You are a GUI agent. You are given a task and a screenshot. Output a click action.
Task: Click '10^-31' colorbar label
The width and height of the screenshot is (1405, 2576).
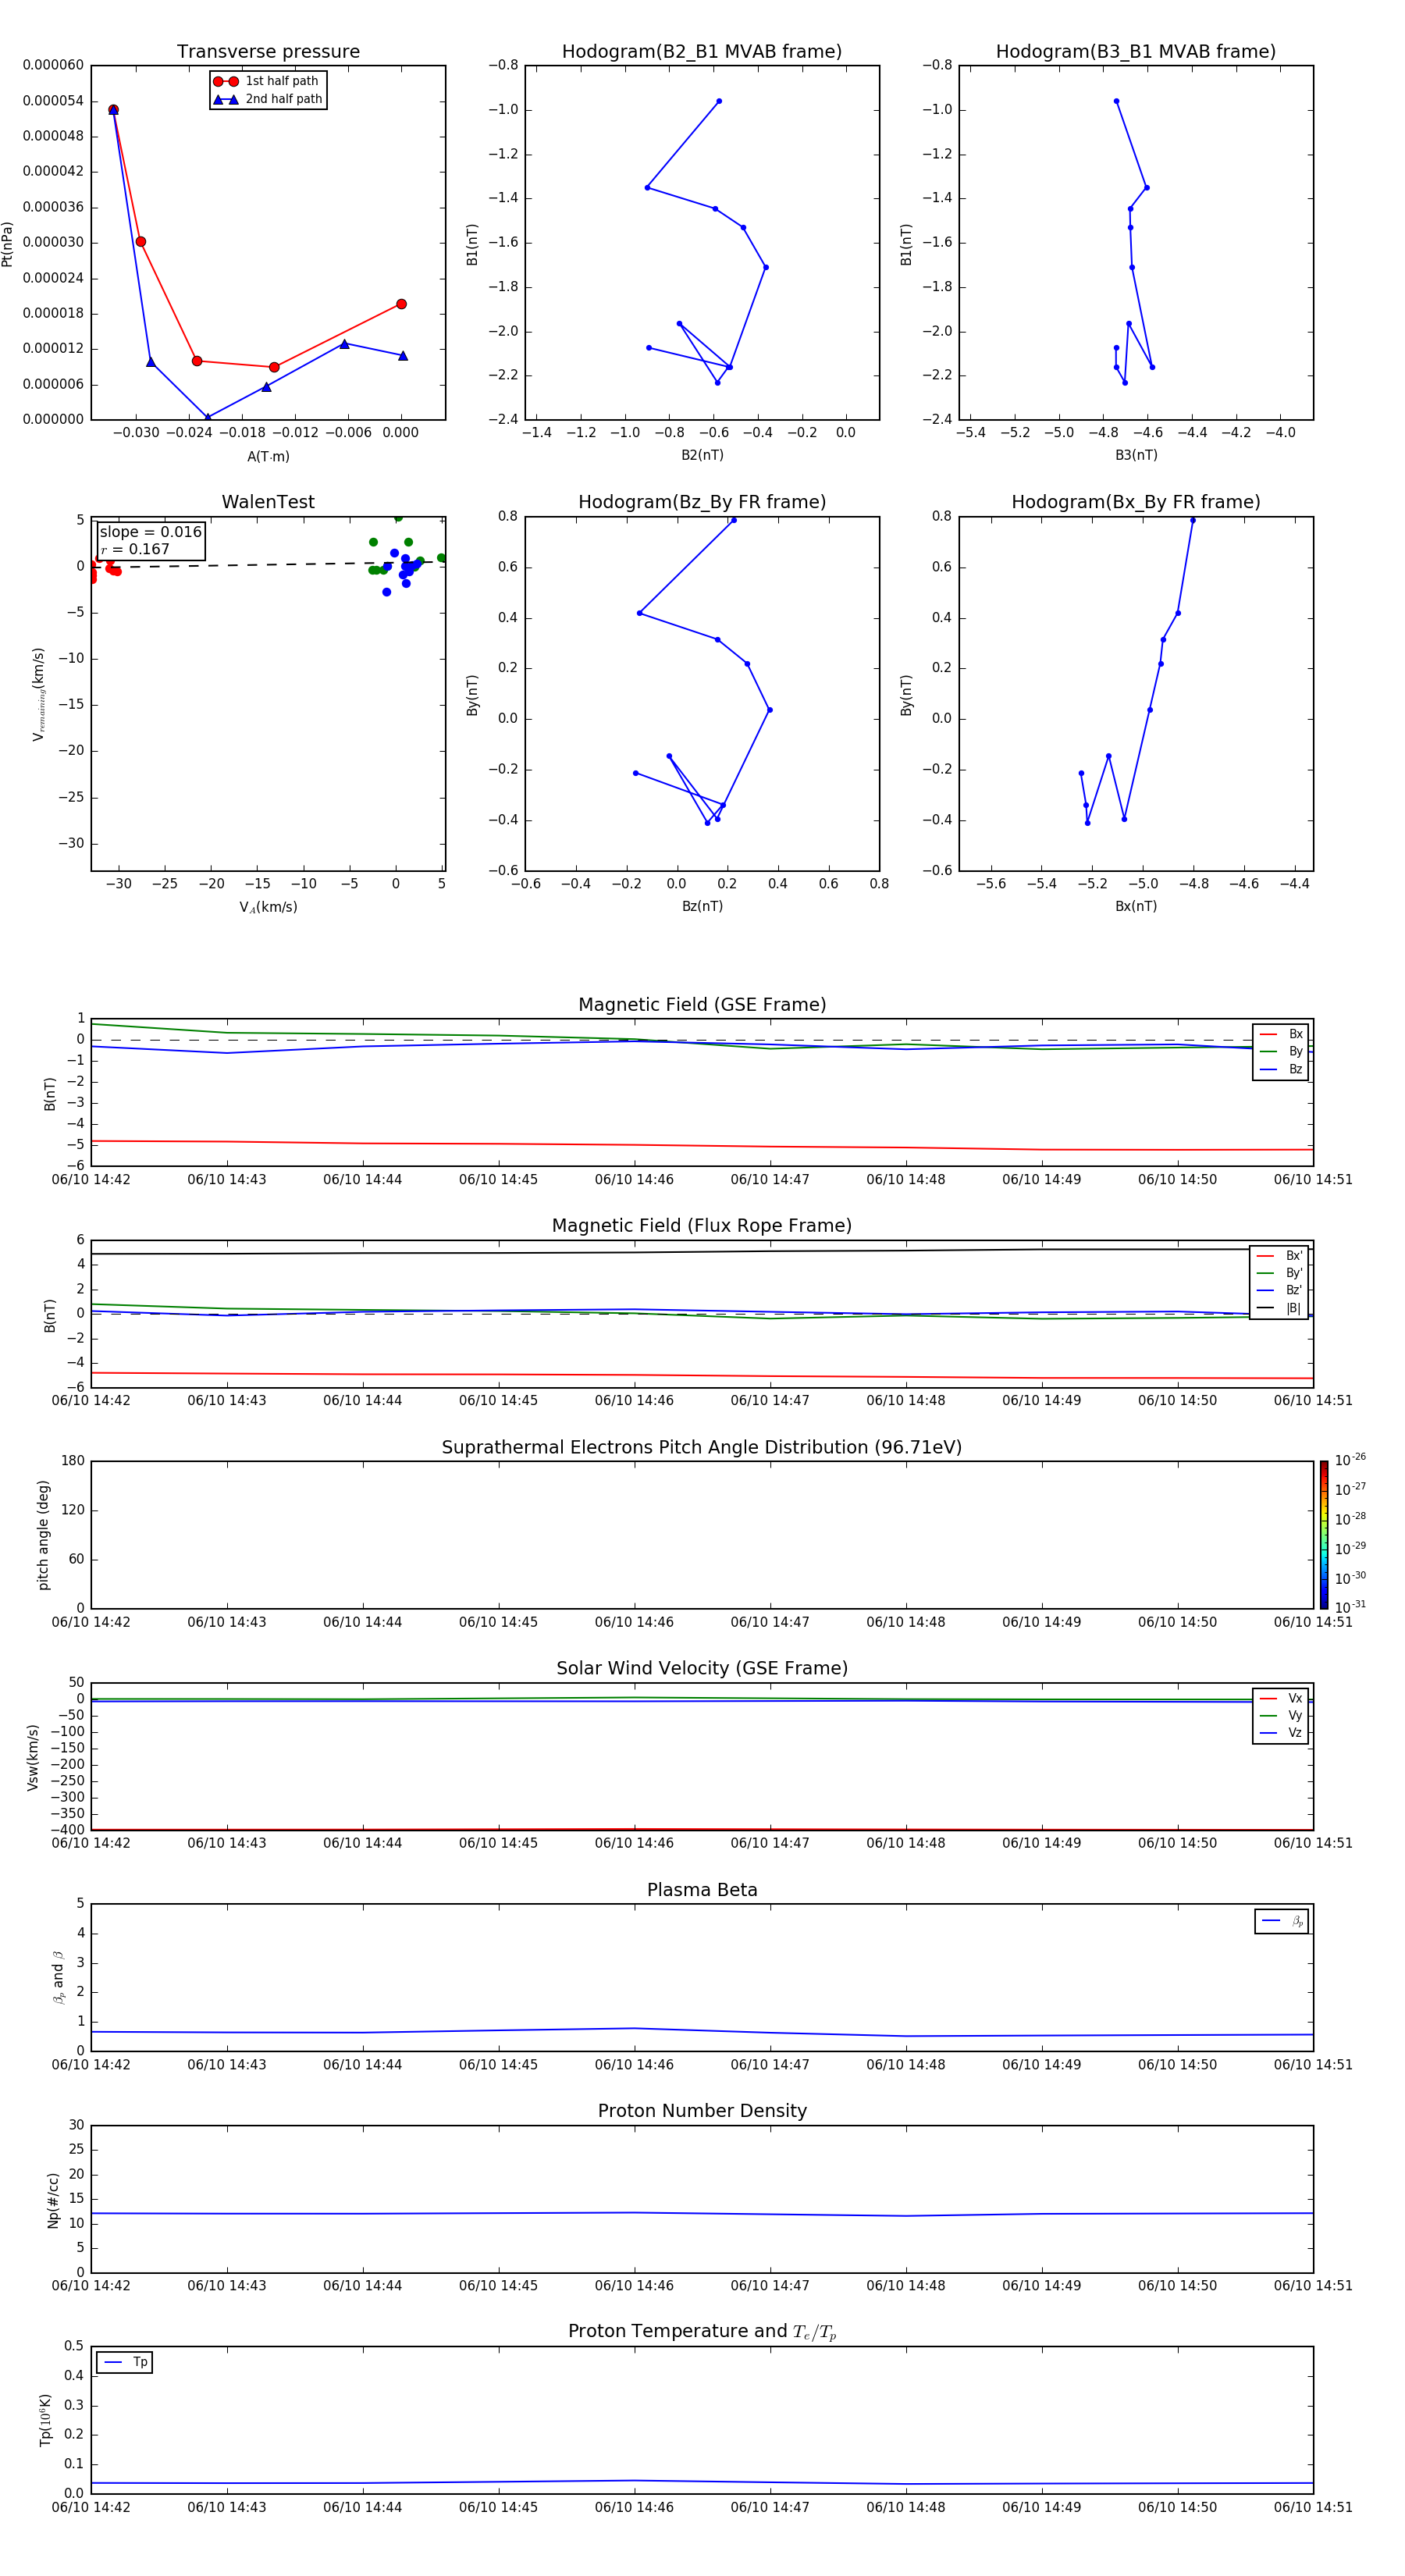click(x=1350, y=1607)
